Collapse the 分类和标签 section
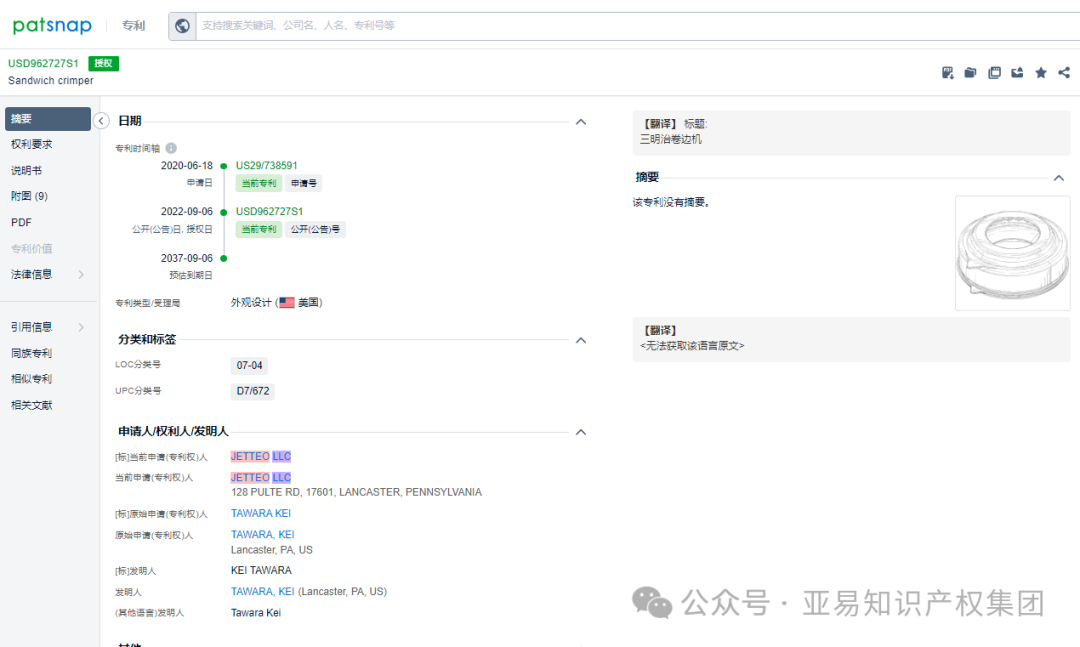Screen dimensions: 1080x647 point(581,340)
